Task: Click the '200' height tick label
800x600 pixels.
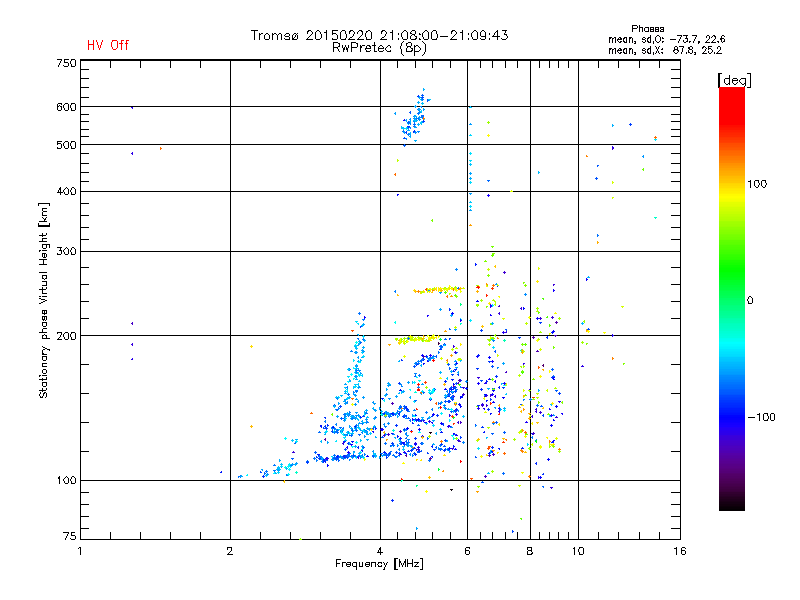Action: click(66, 336)
